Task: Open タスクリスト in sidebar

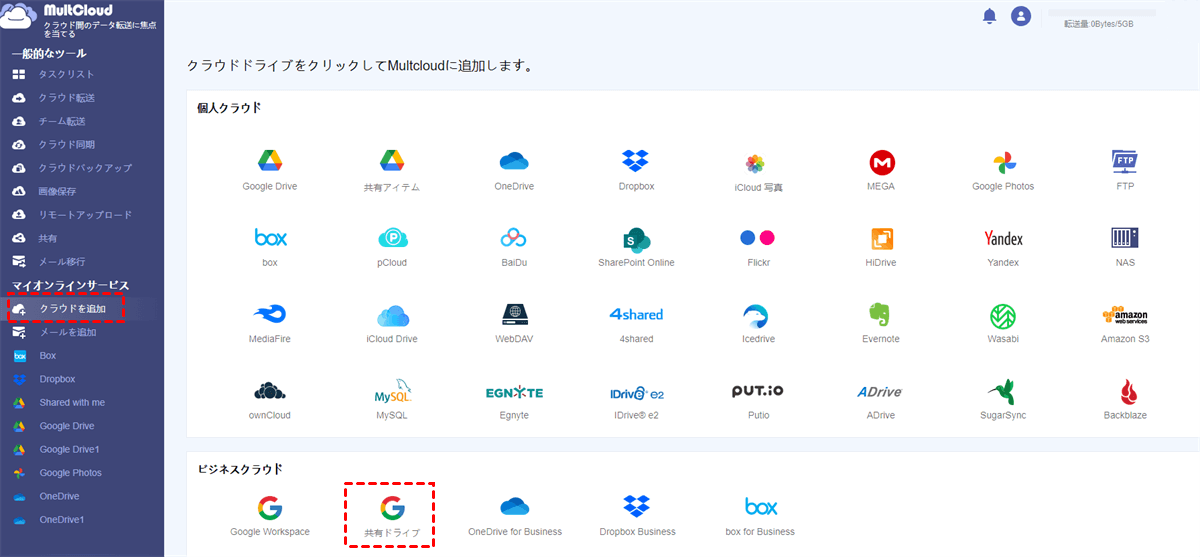Action: coord(66,74)
